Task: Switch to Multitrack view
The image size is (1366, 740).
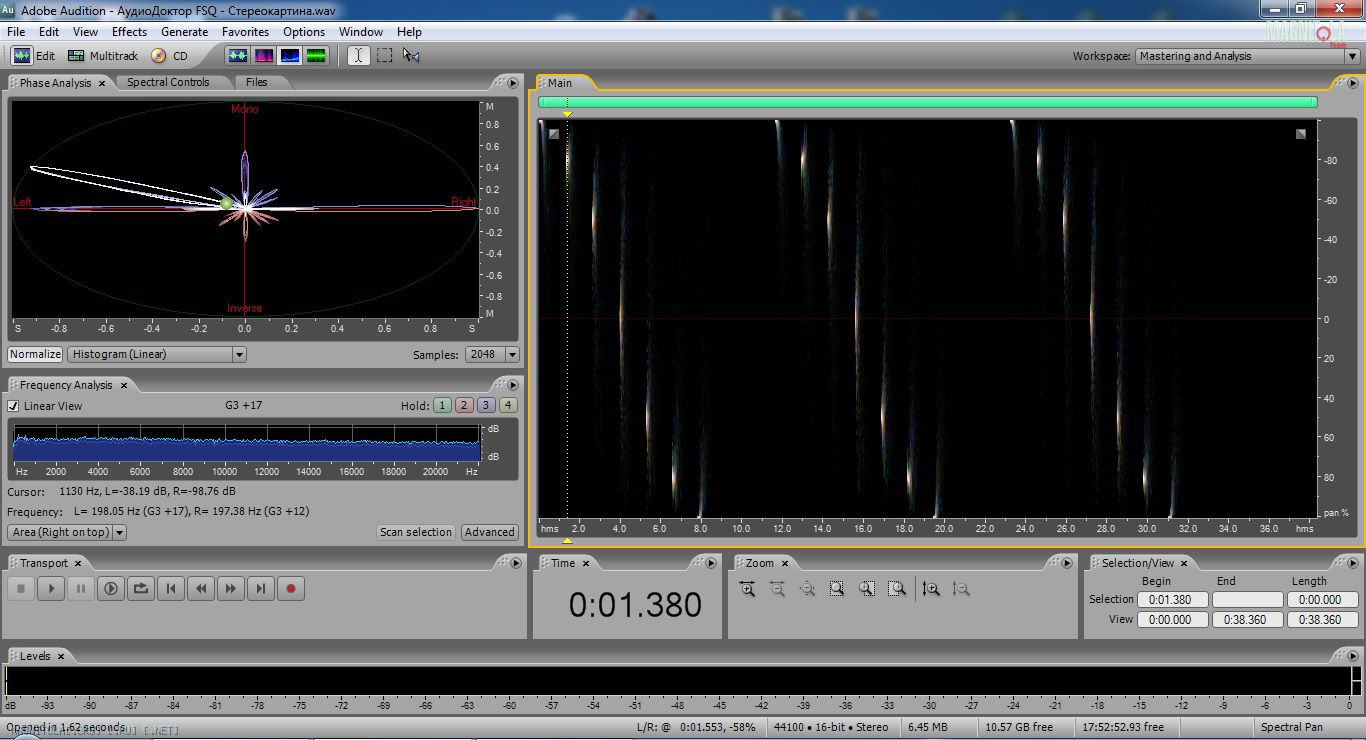Action: point(103,56)
